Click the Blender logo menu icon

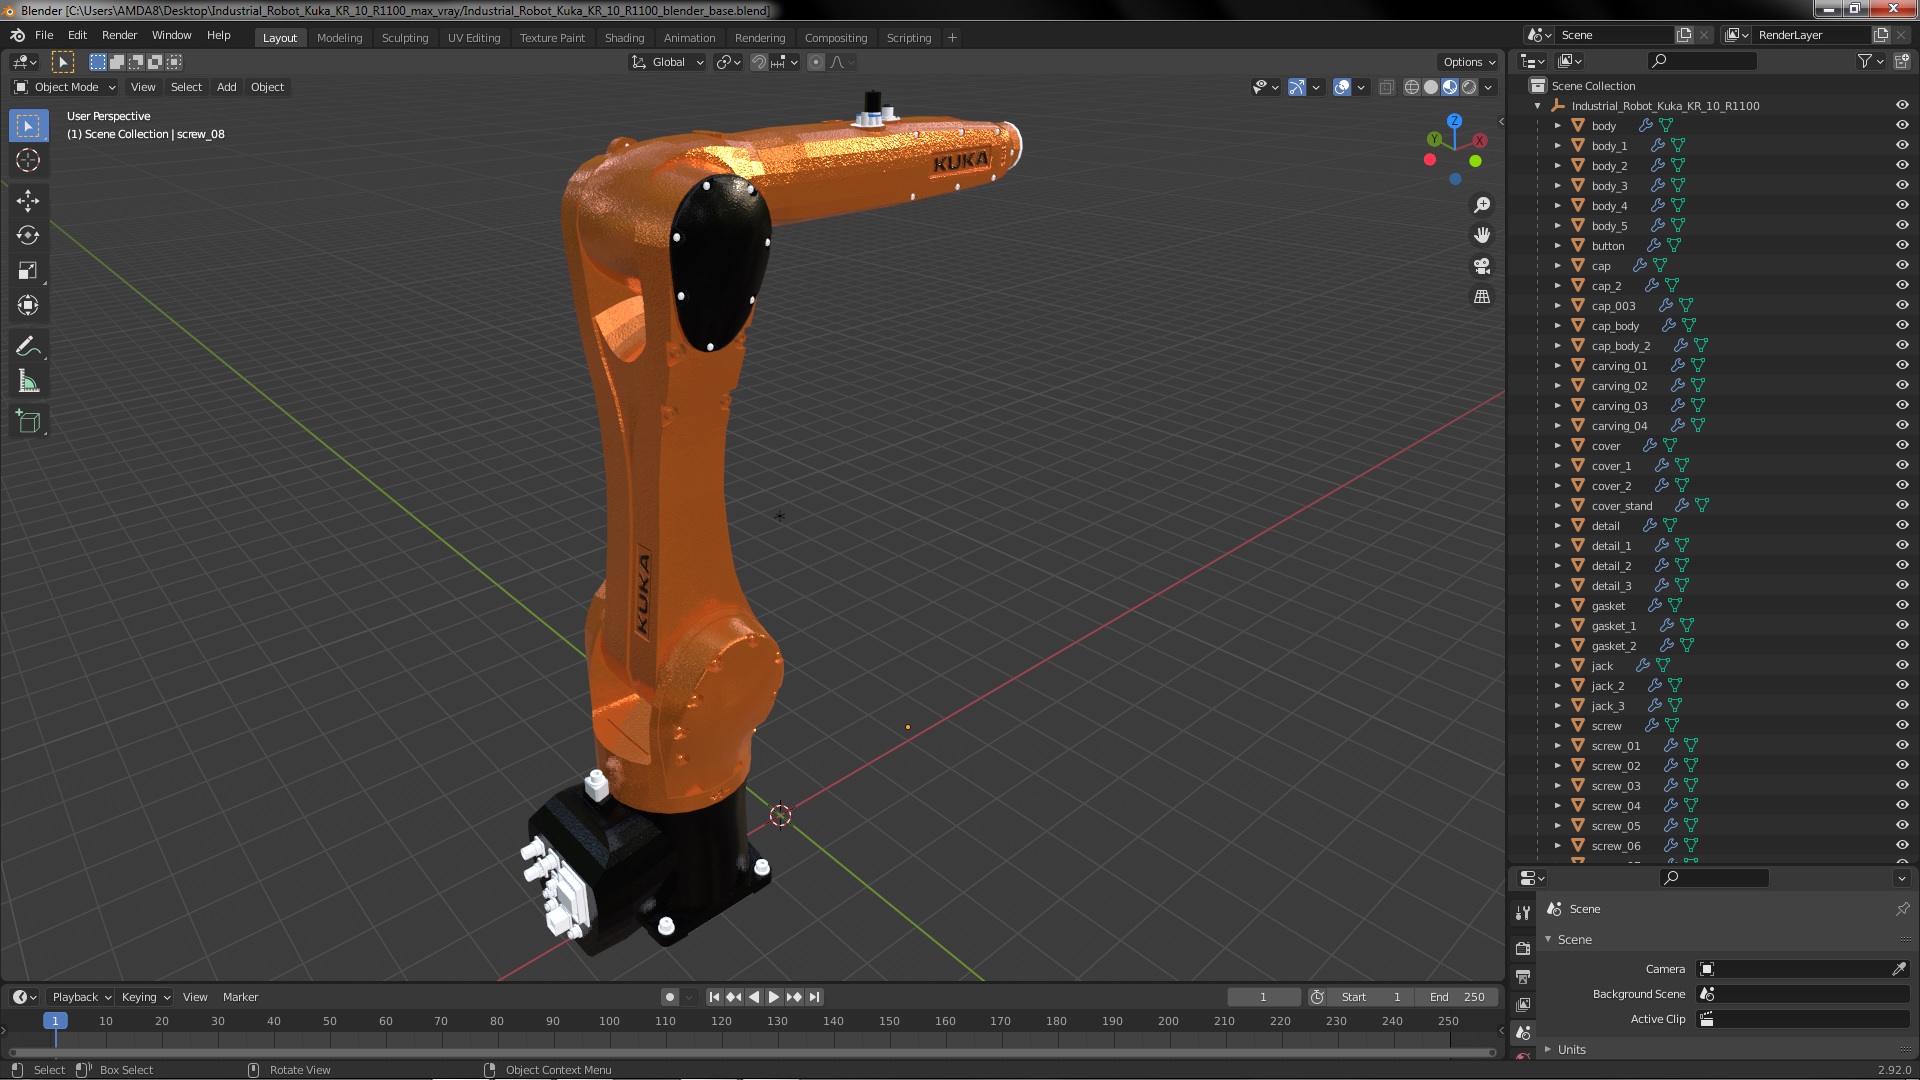pyautogui.click(x=17, y=35)
